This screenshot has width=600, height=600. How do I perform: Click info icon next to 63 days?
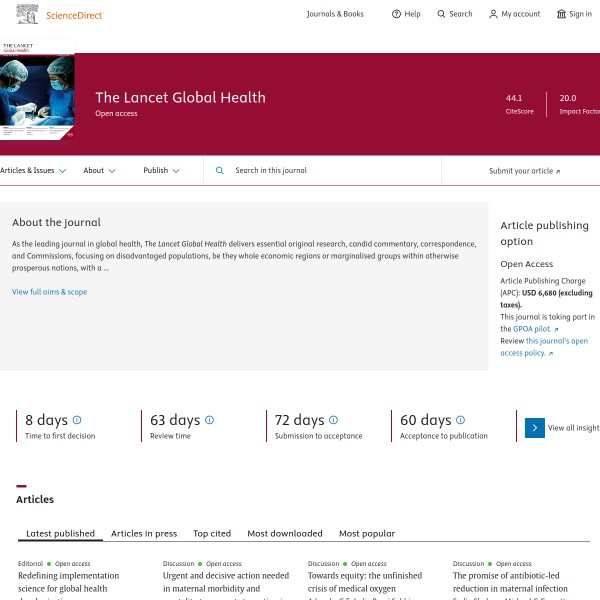click(x=209, y=420)
